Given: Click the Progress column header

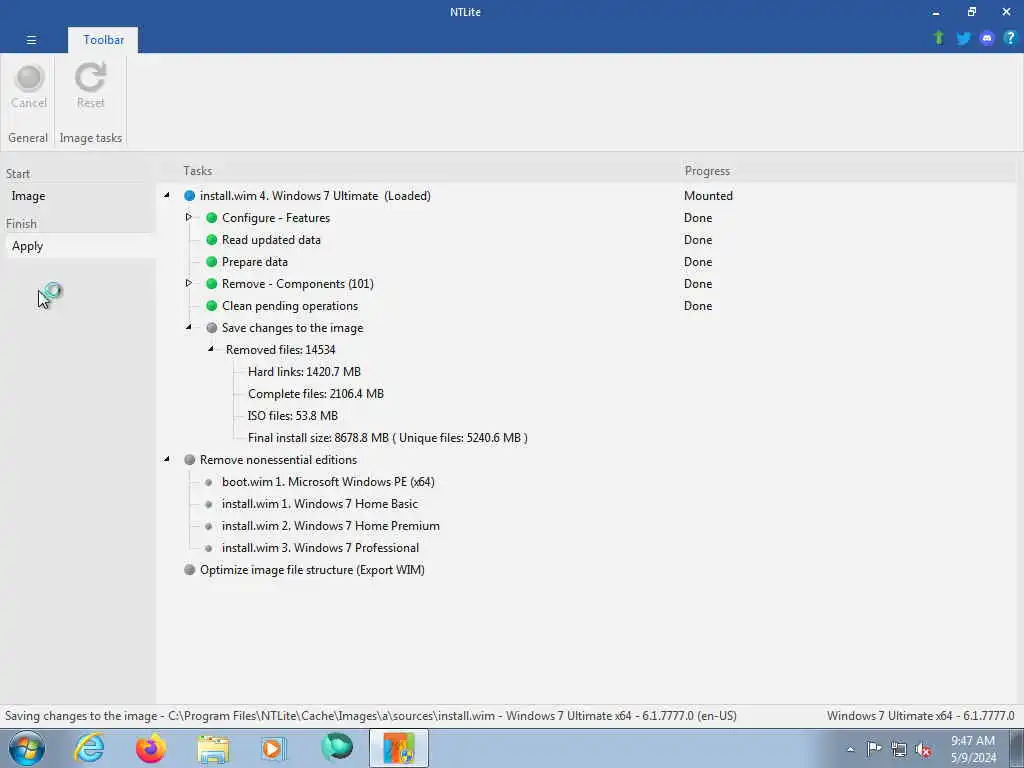Looking at the screenshot, I should (x=707, y=170).
